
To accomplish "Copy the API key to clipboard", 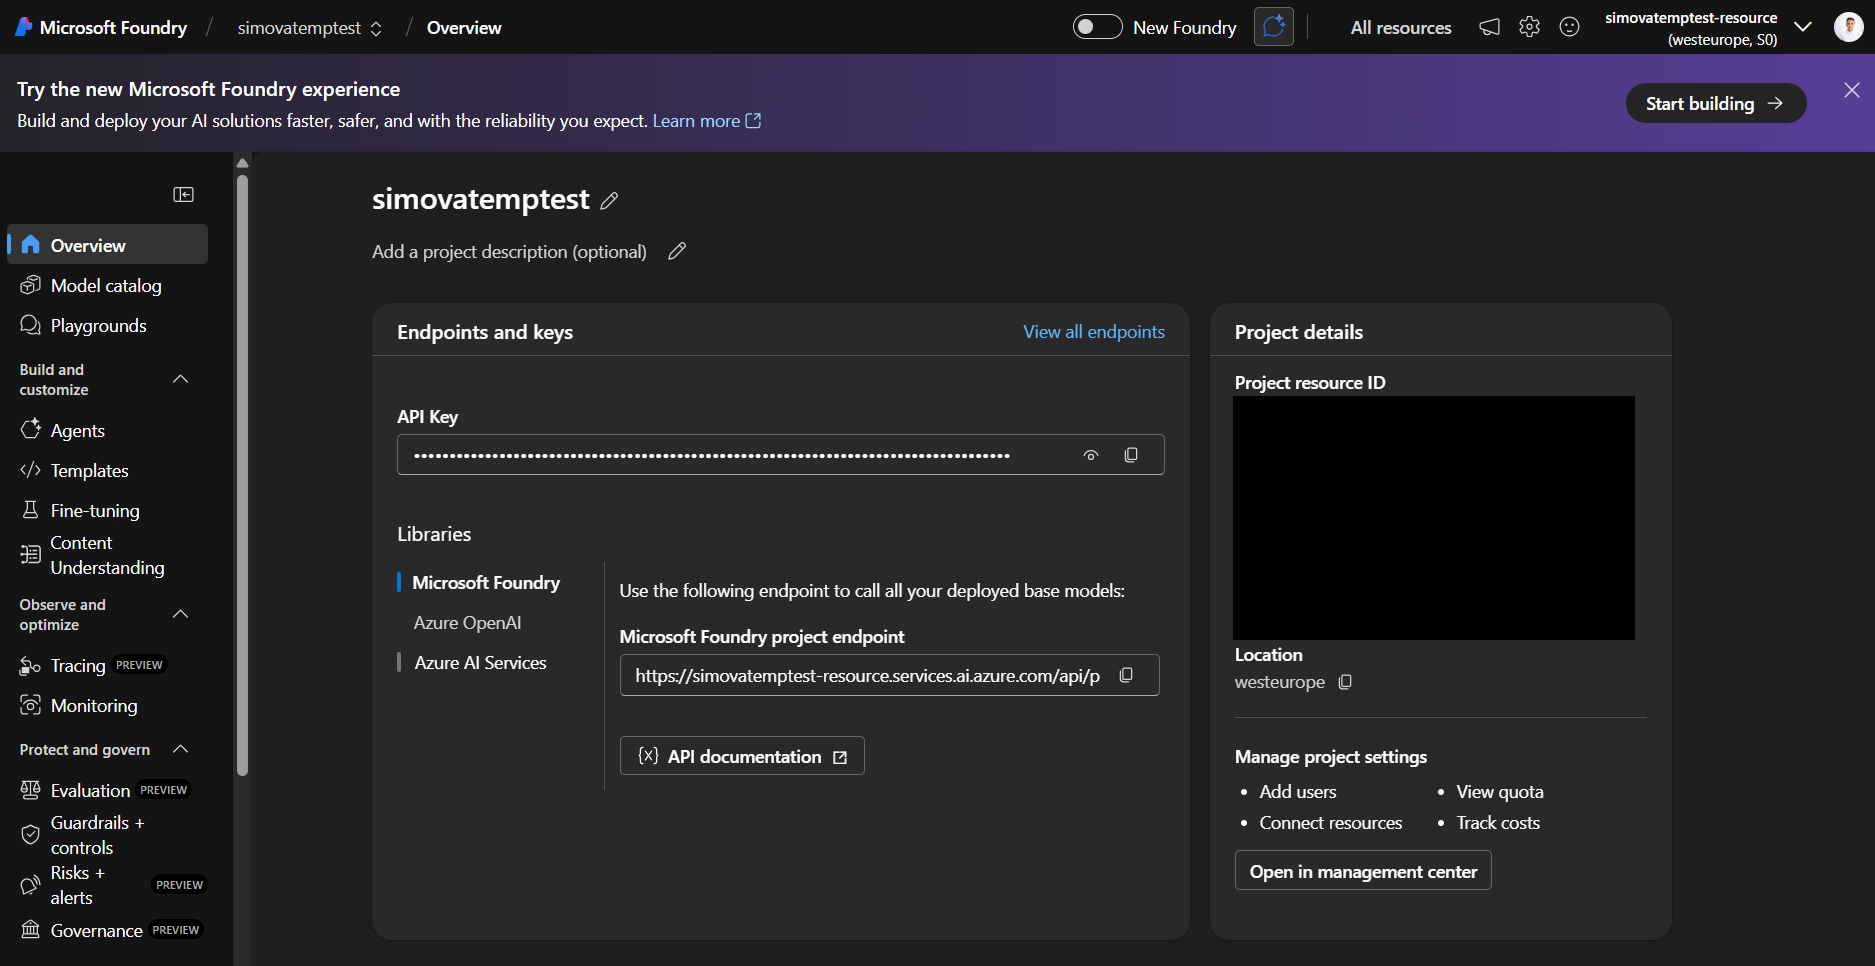I will (x=1131, y=455).
